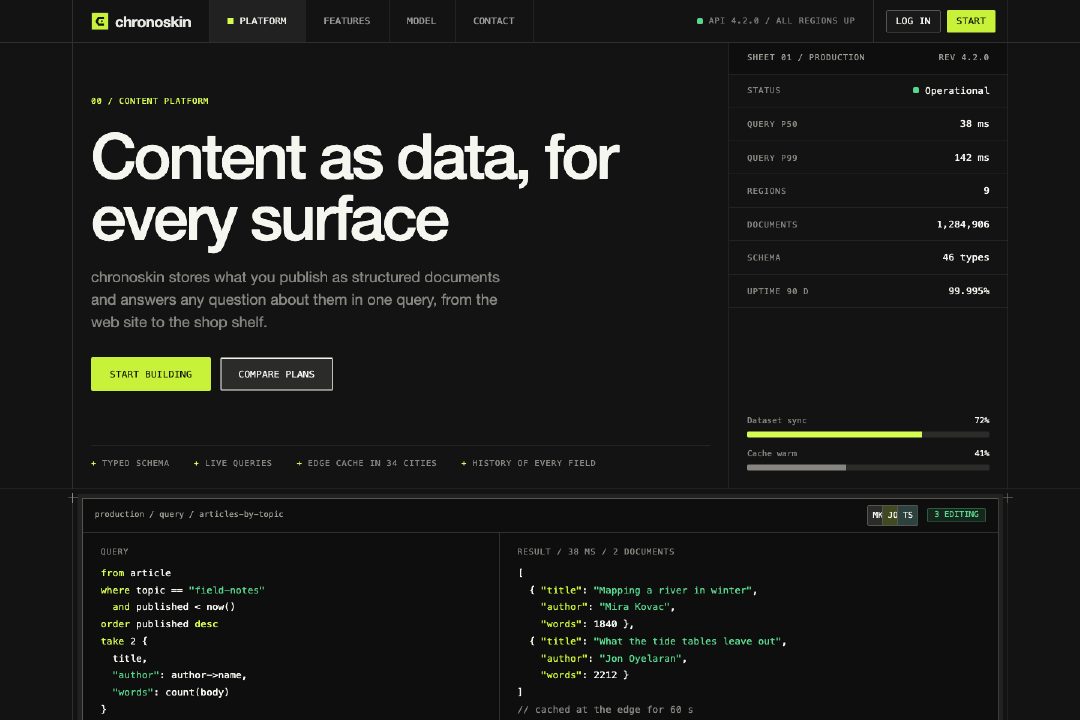Click the COMPARE PLANS button
Screen dimensions: 1080x720
(x=276, y=374)
